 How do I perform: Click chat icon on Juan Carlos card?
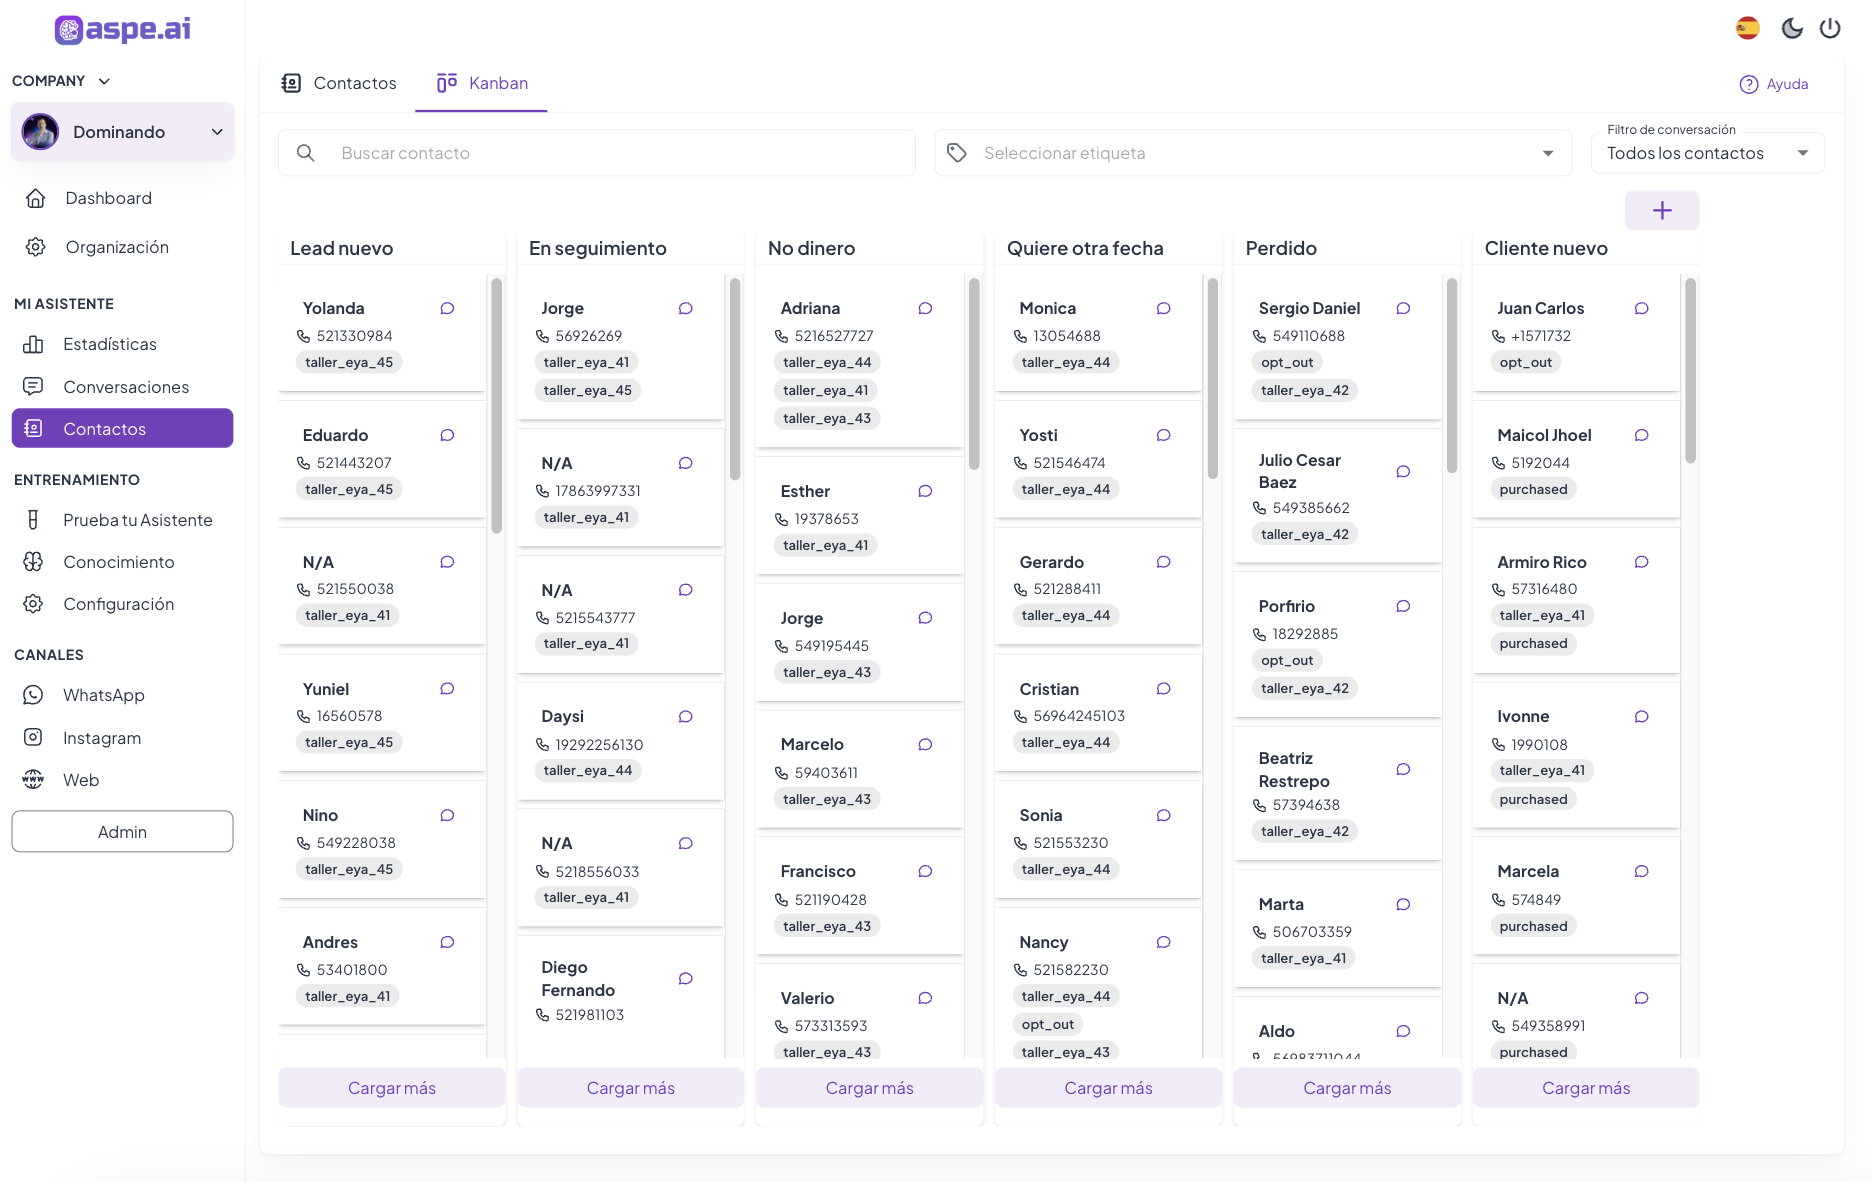tap(1641, 308)
